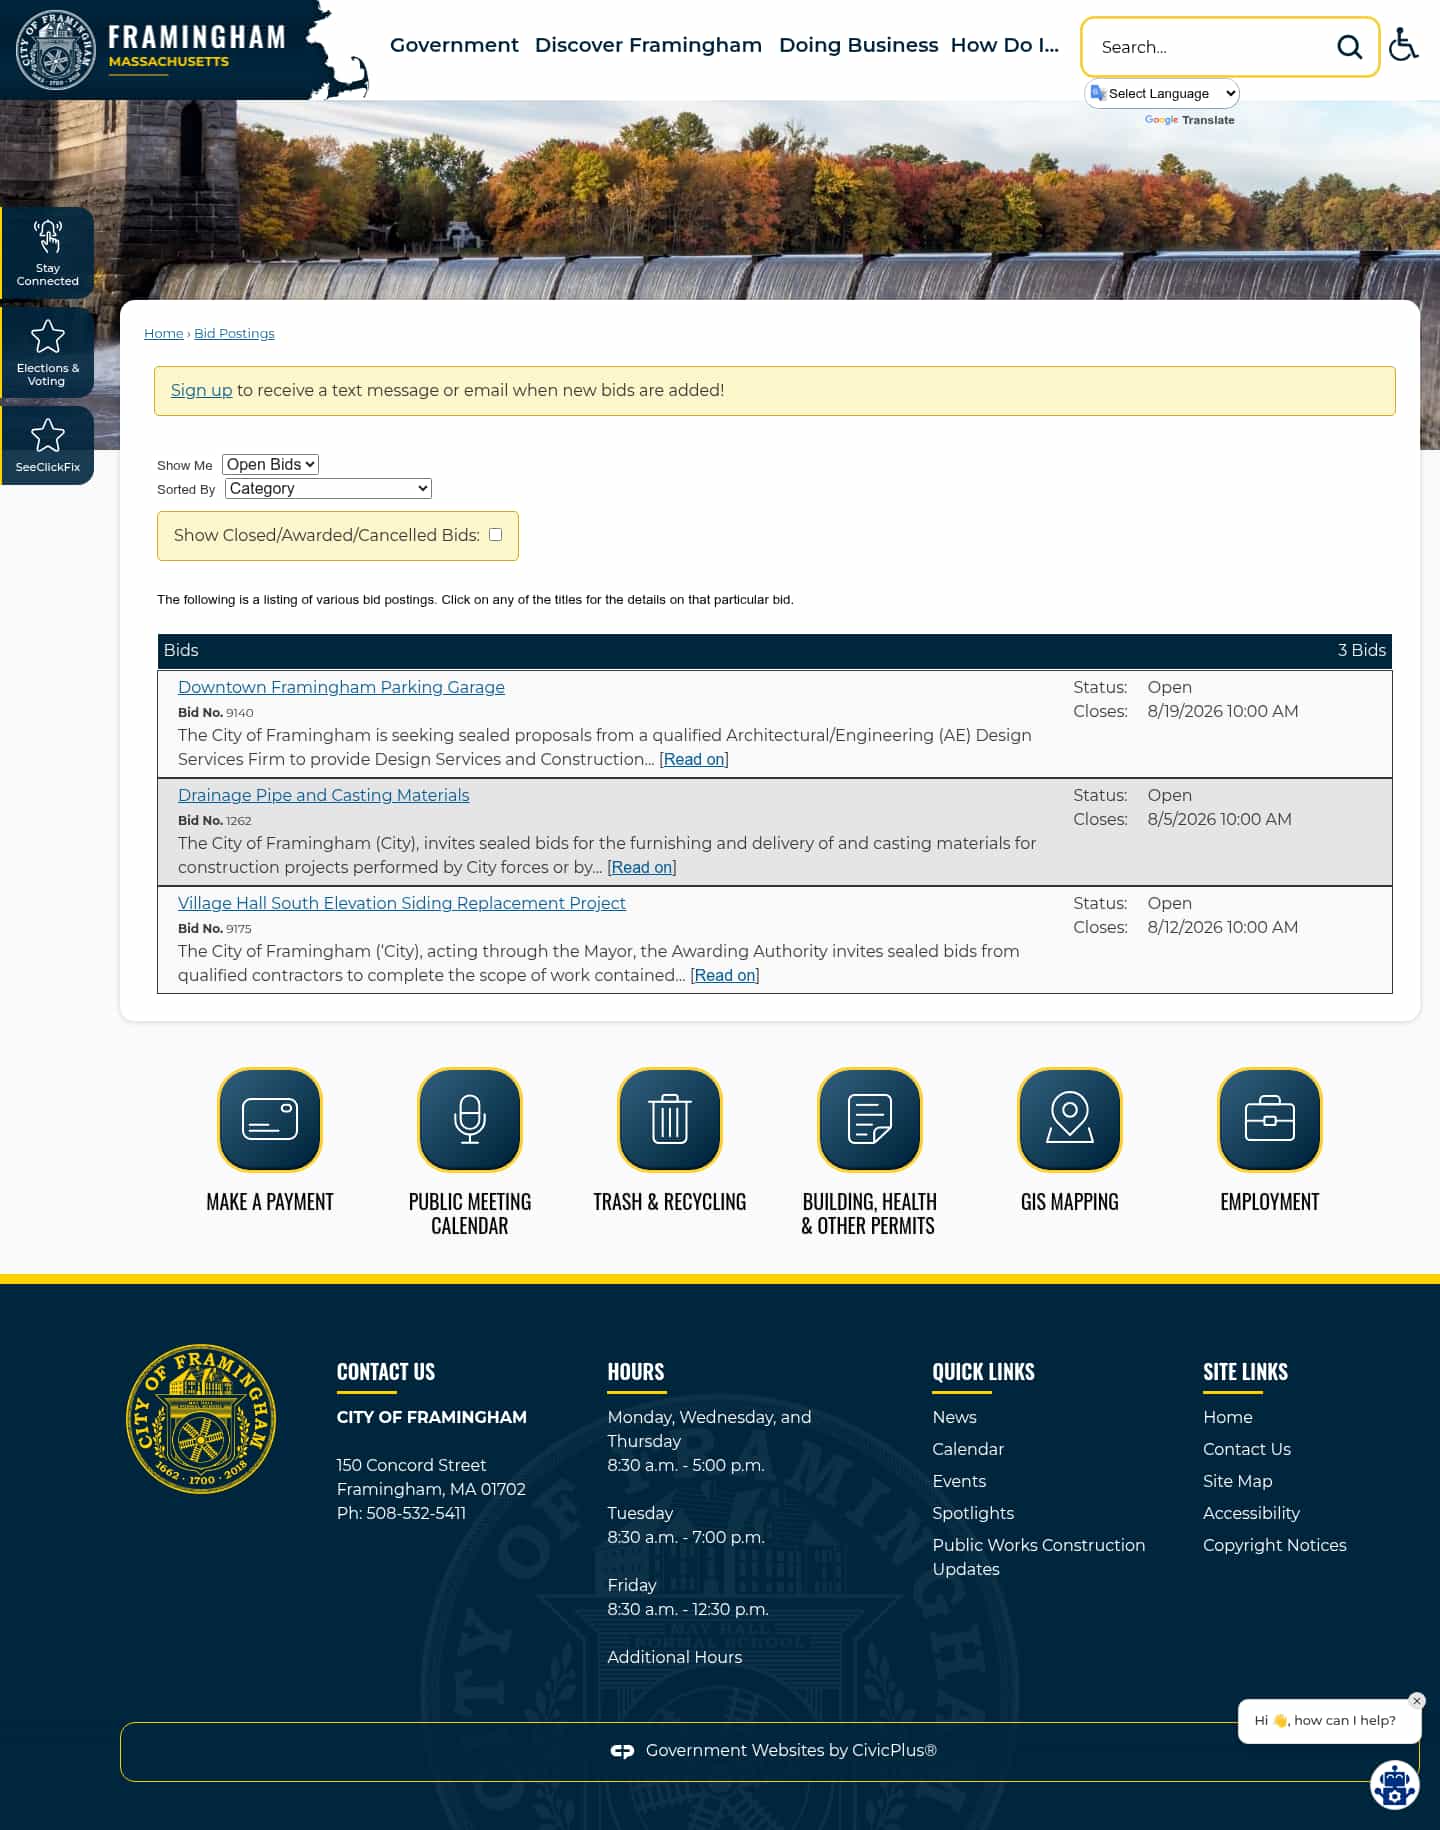Click the GIS Mapping label
Screen dimensions: 1440x1830
[1070, 1202]
